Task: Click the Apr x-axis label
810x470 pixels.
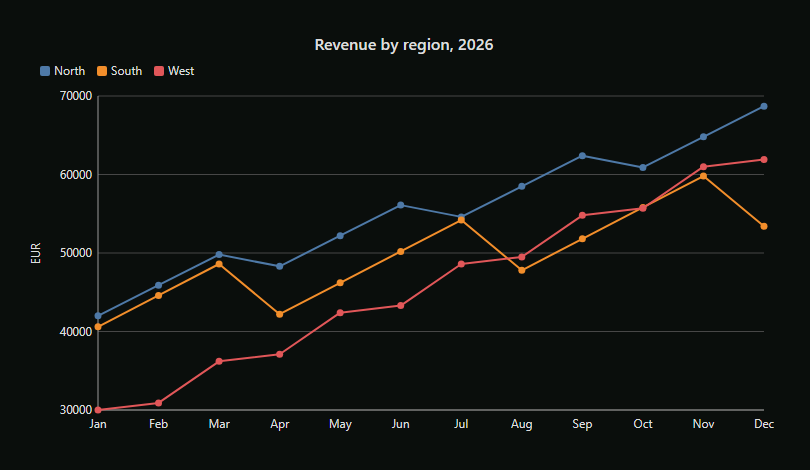Action: point(279,425)
